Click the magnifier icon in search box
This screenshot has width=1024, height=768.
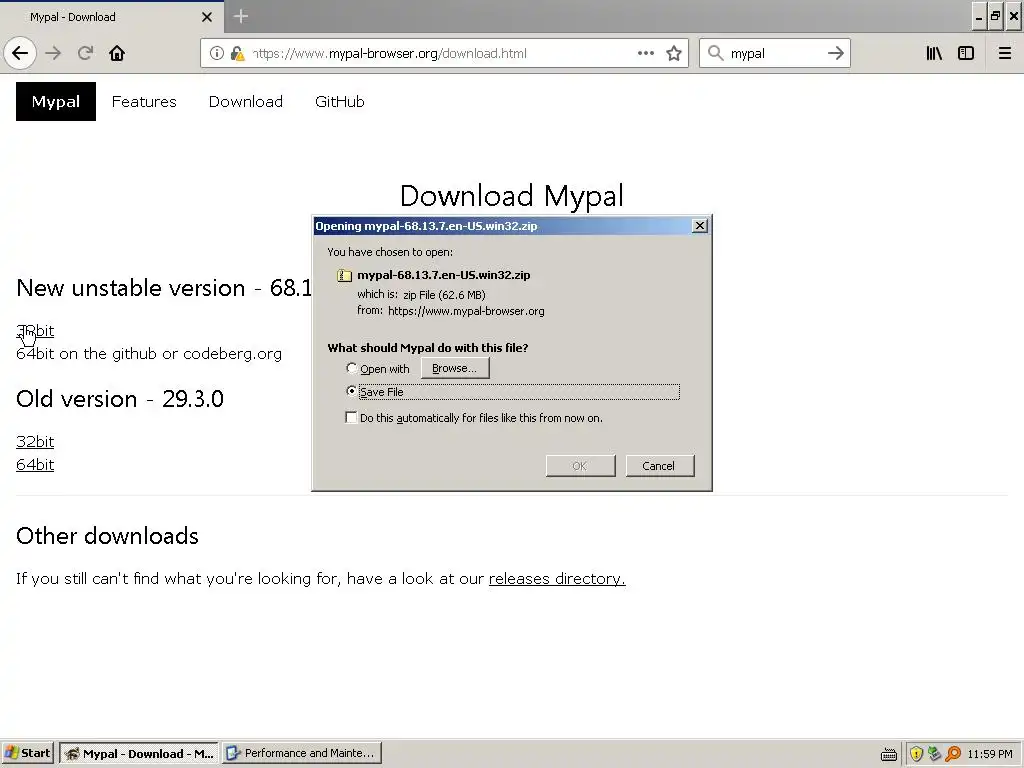point(716,53)
